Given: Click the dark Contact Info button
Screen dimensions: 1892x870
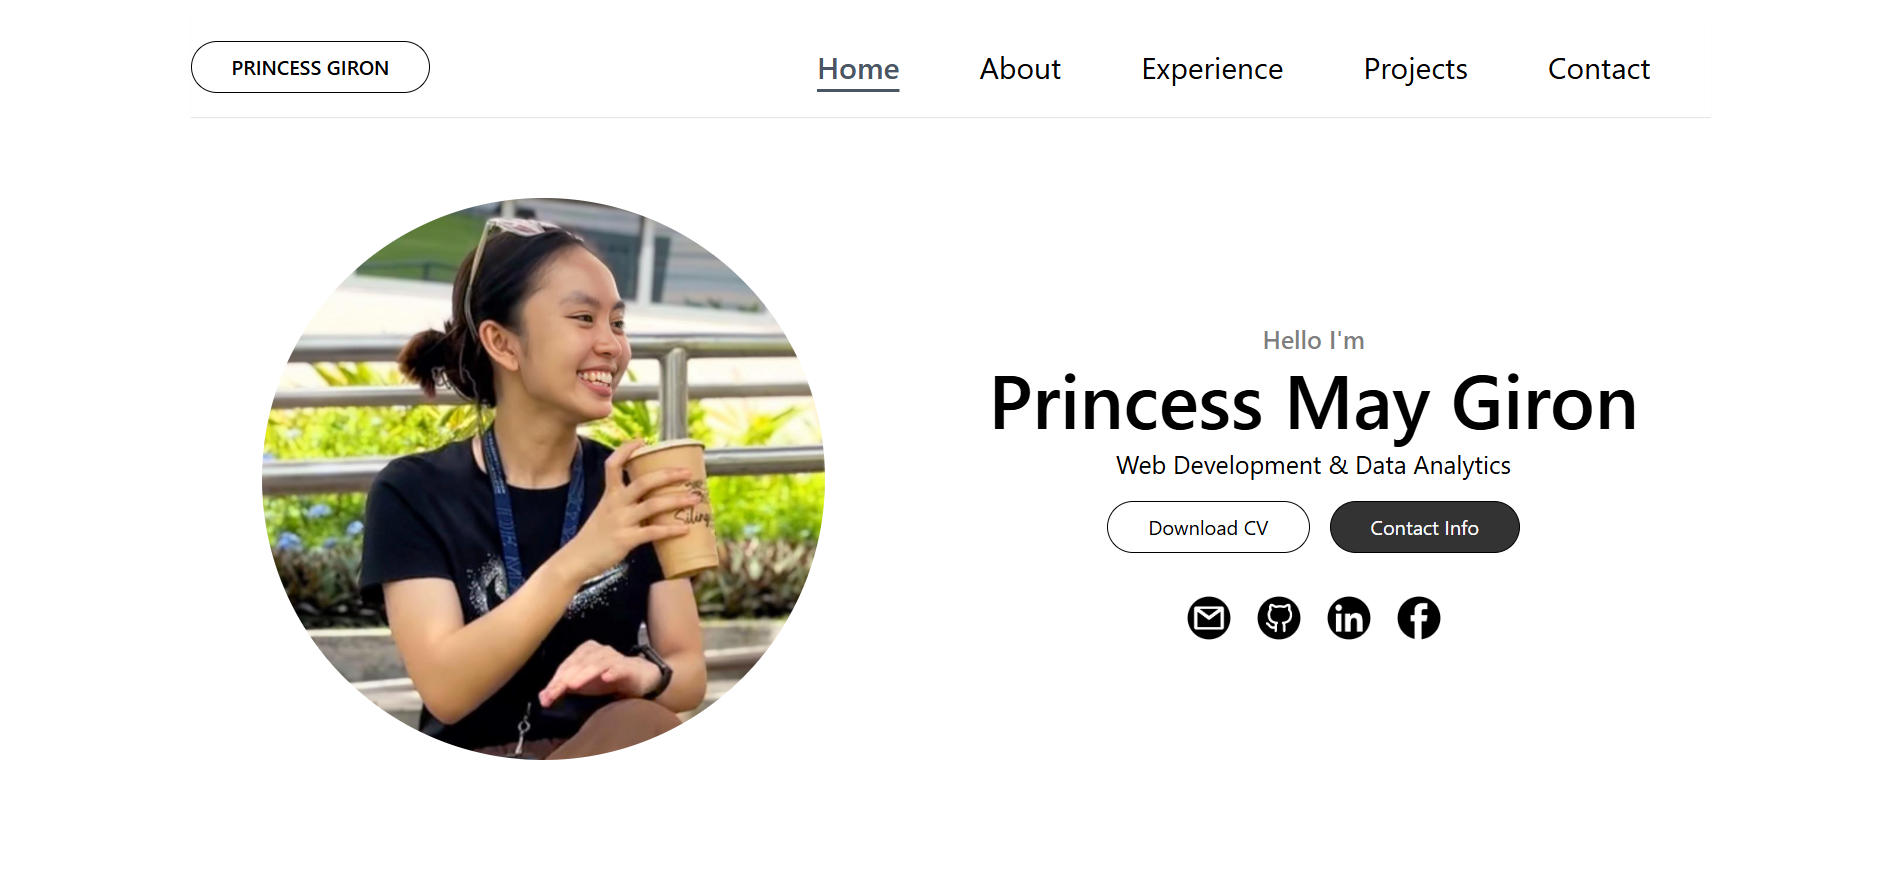Looking at the screenshot, I should [1424, 527].
